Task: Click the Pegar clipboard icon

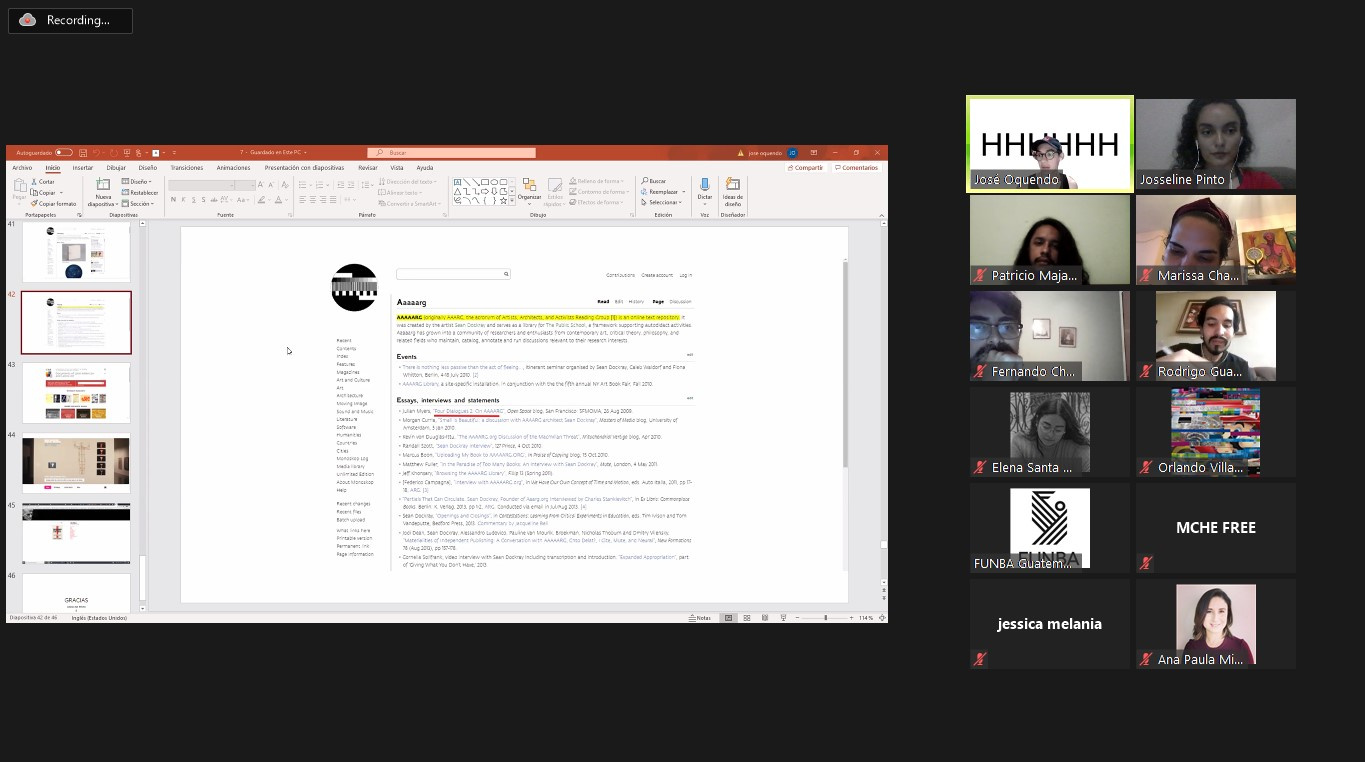Action: pyautogui.click(x=20, y=186)
